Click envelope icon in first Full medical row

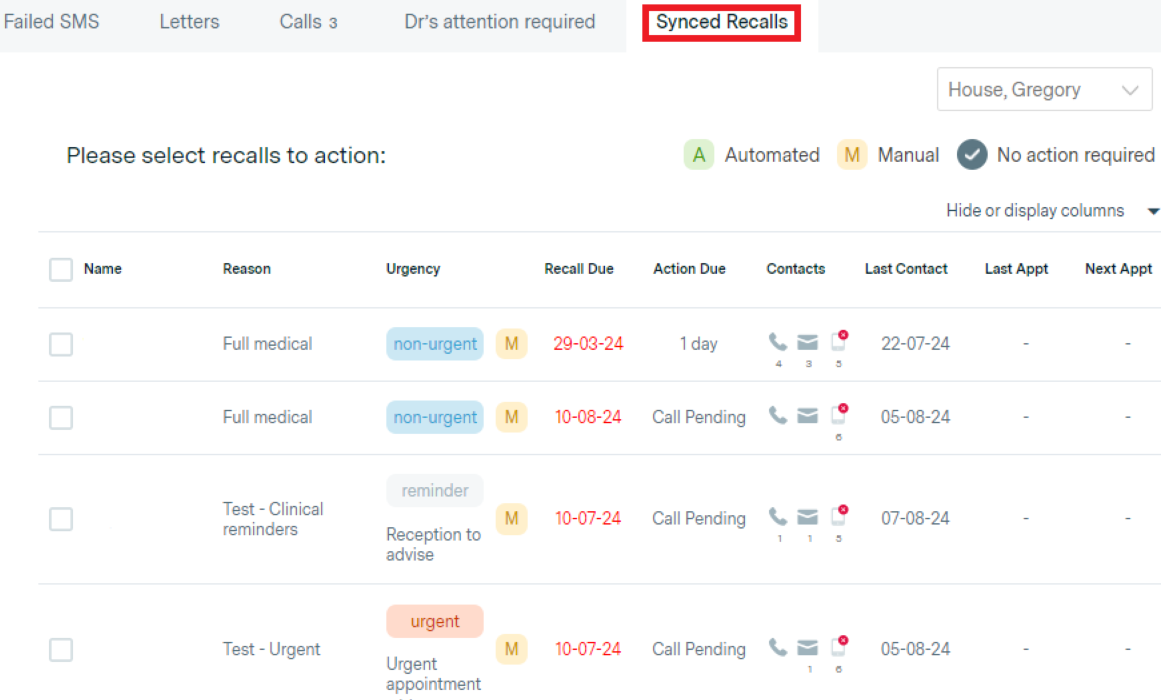click(808, 343)
